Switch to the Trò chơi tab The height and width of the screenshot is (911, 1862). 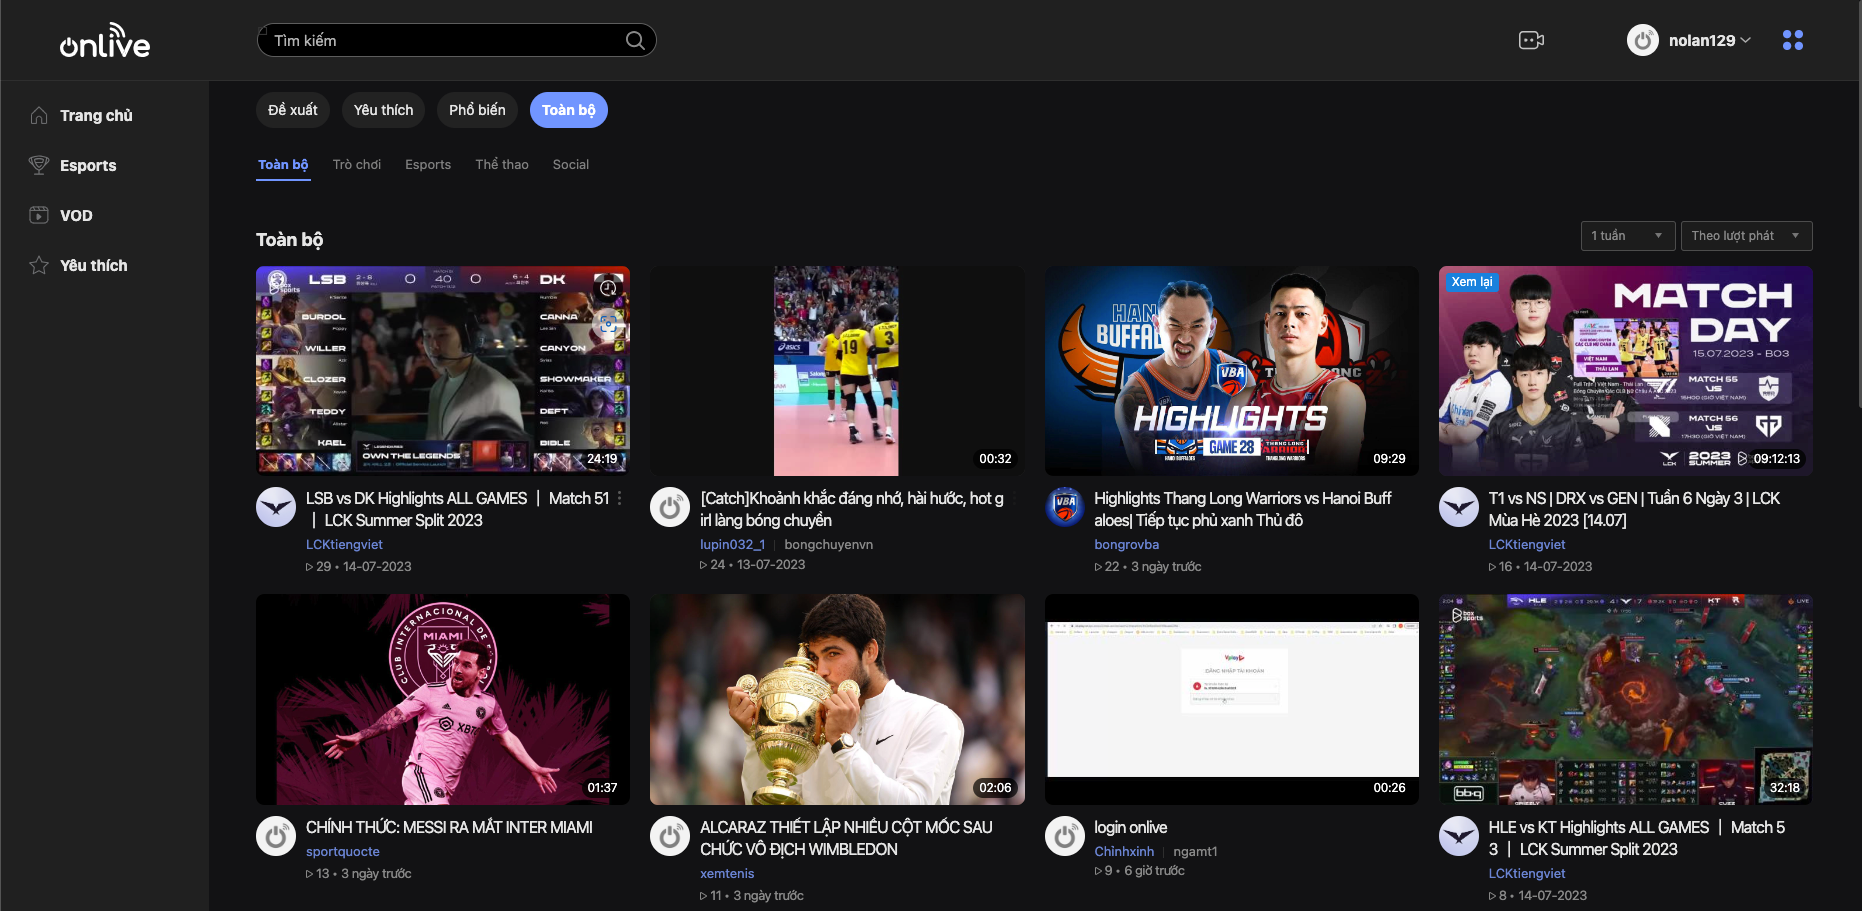pyautogui.click(x=357, y=164)
